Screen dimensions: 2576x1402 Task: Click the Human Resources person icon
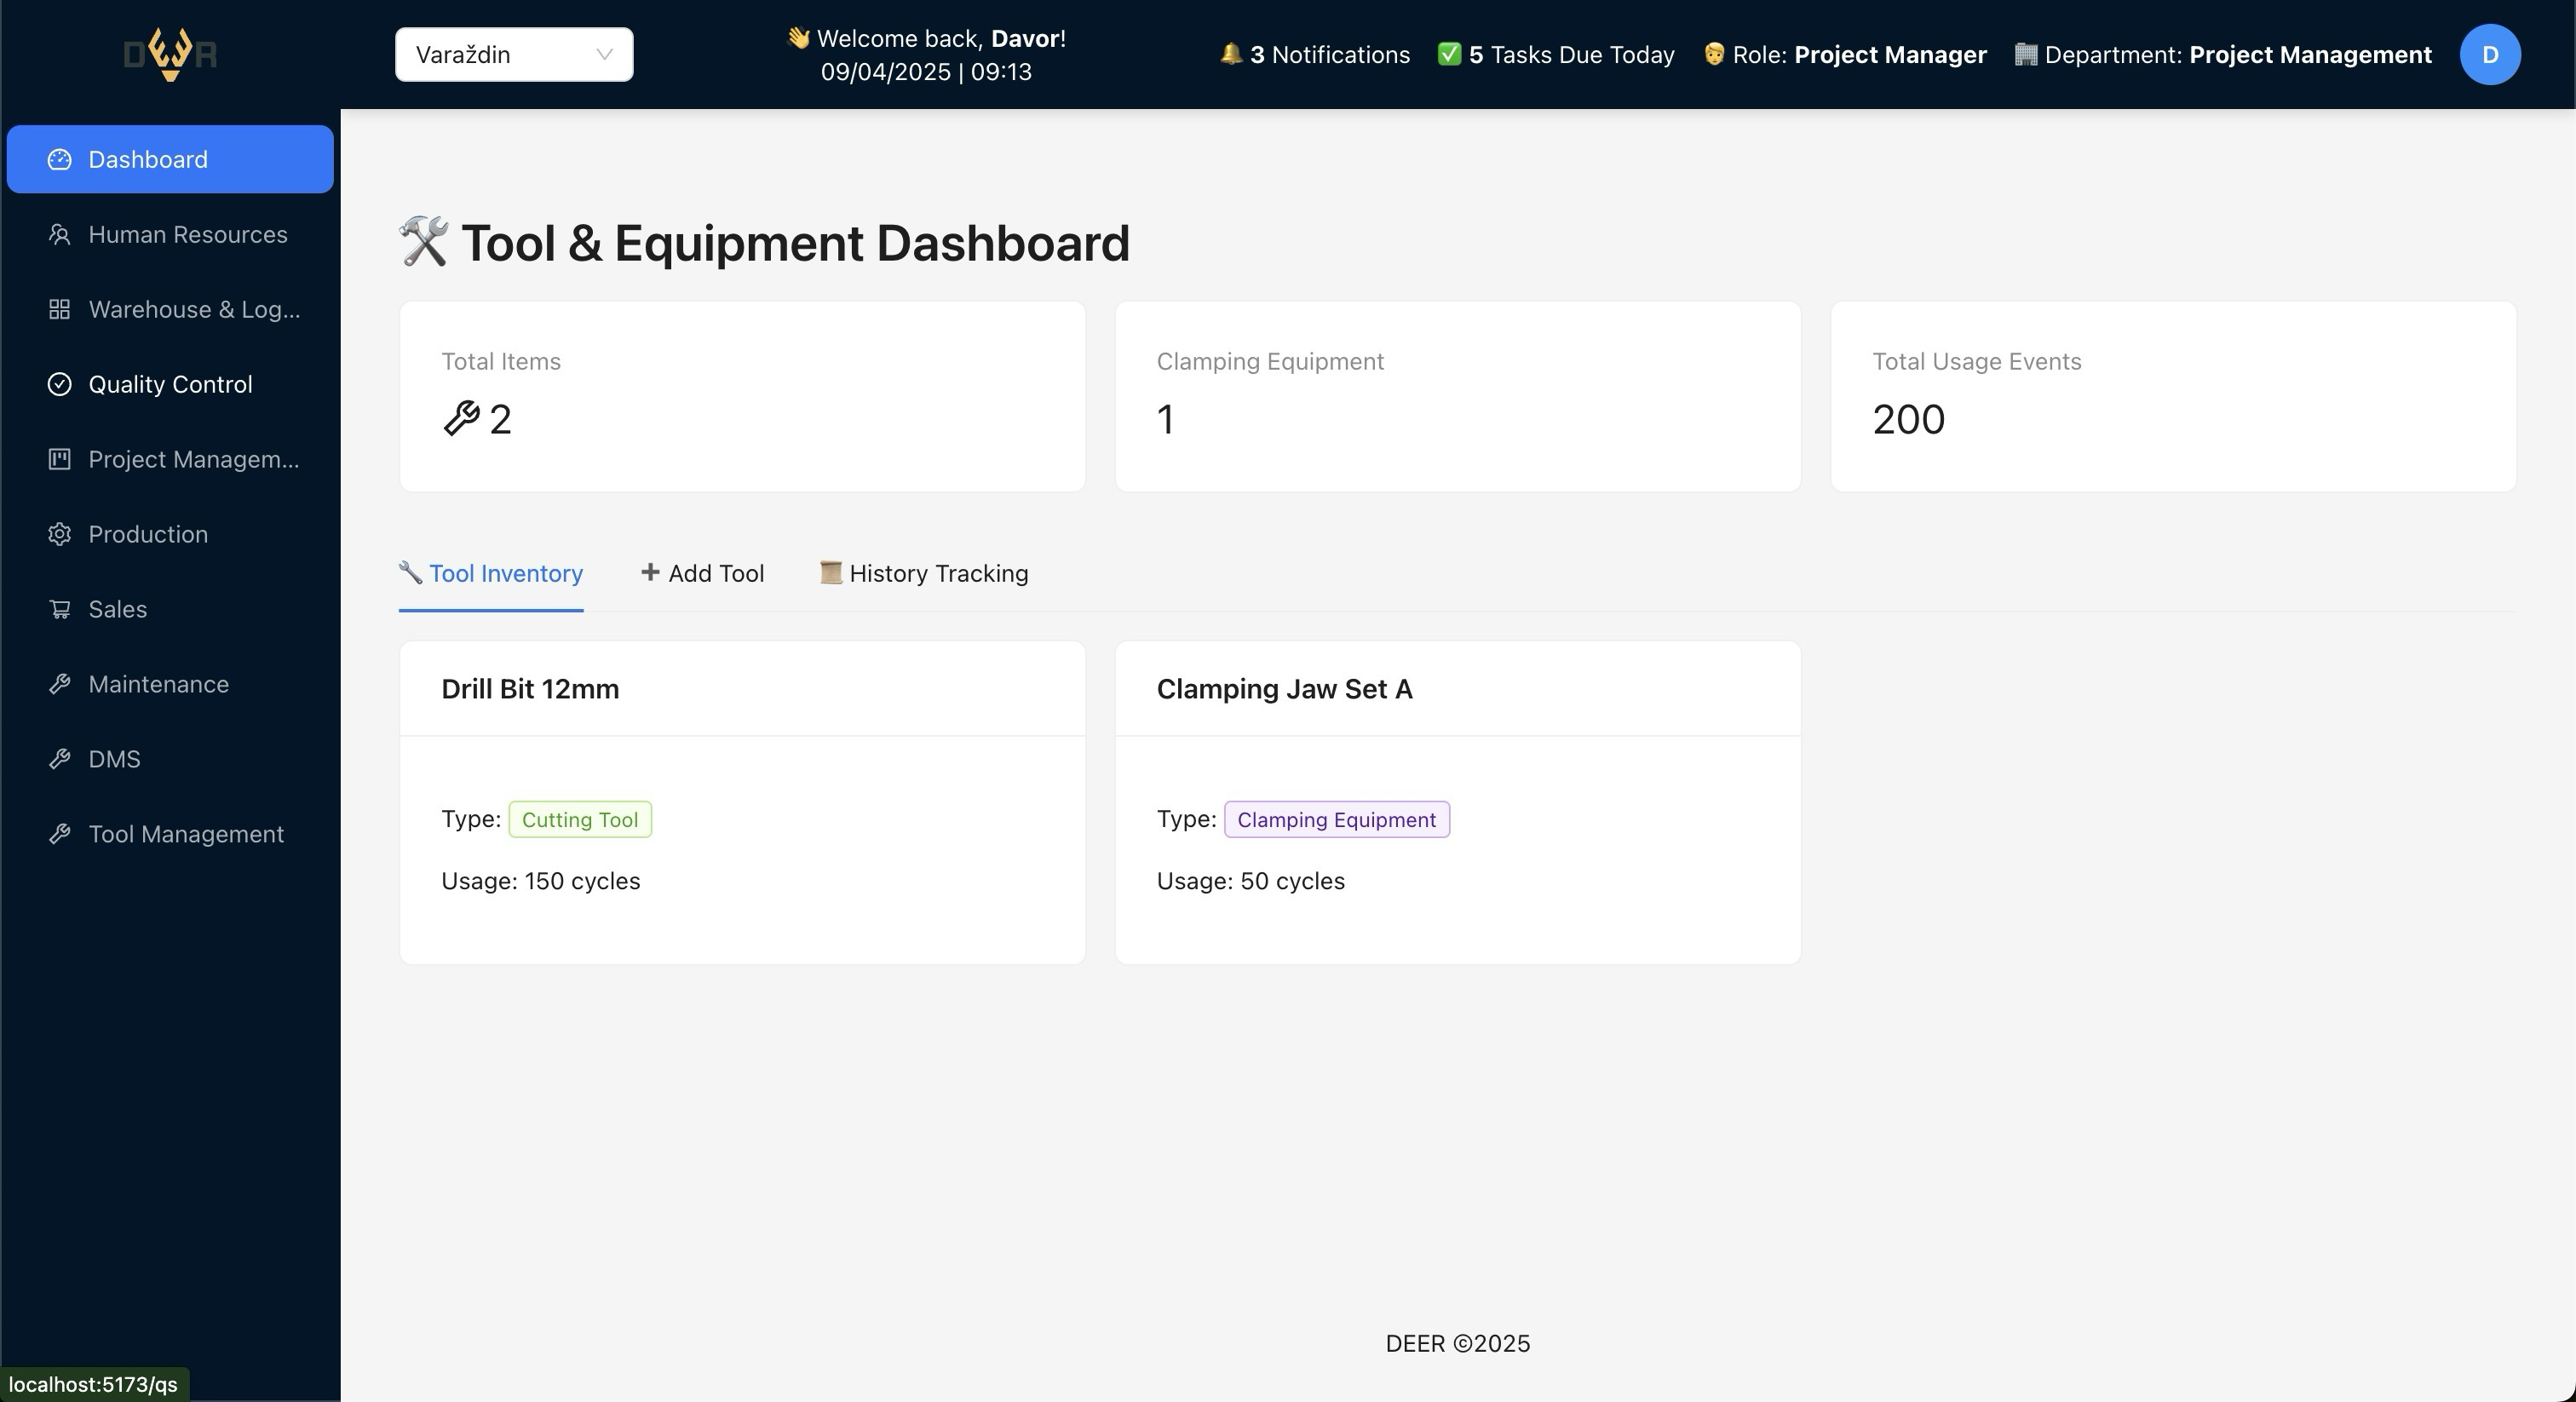pyautogui.click(x=60, y=234)
